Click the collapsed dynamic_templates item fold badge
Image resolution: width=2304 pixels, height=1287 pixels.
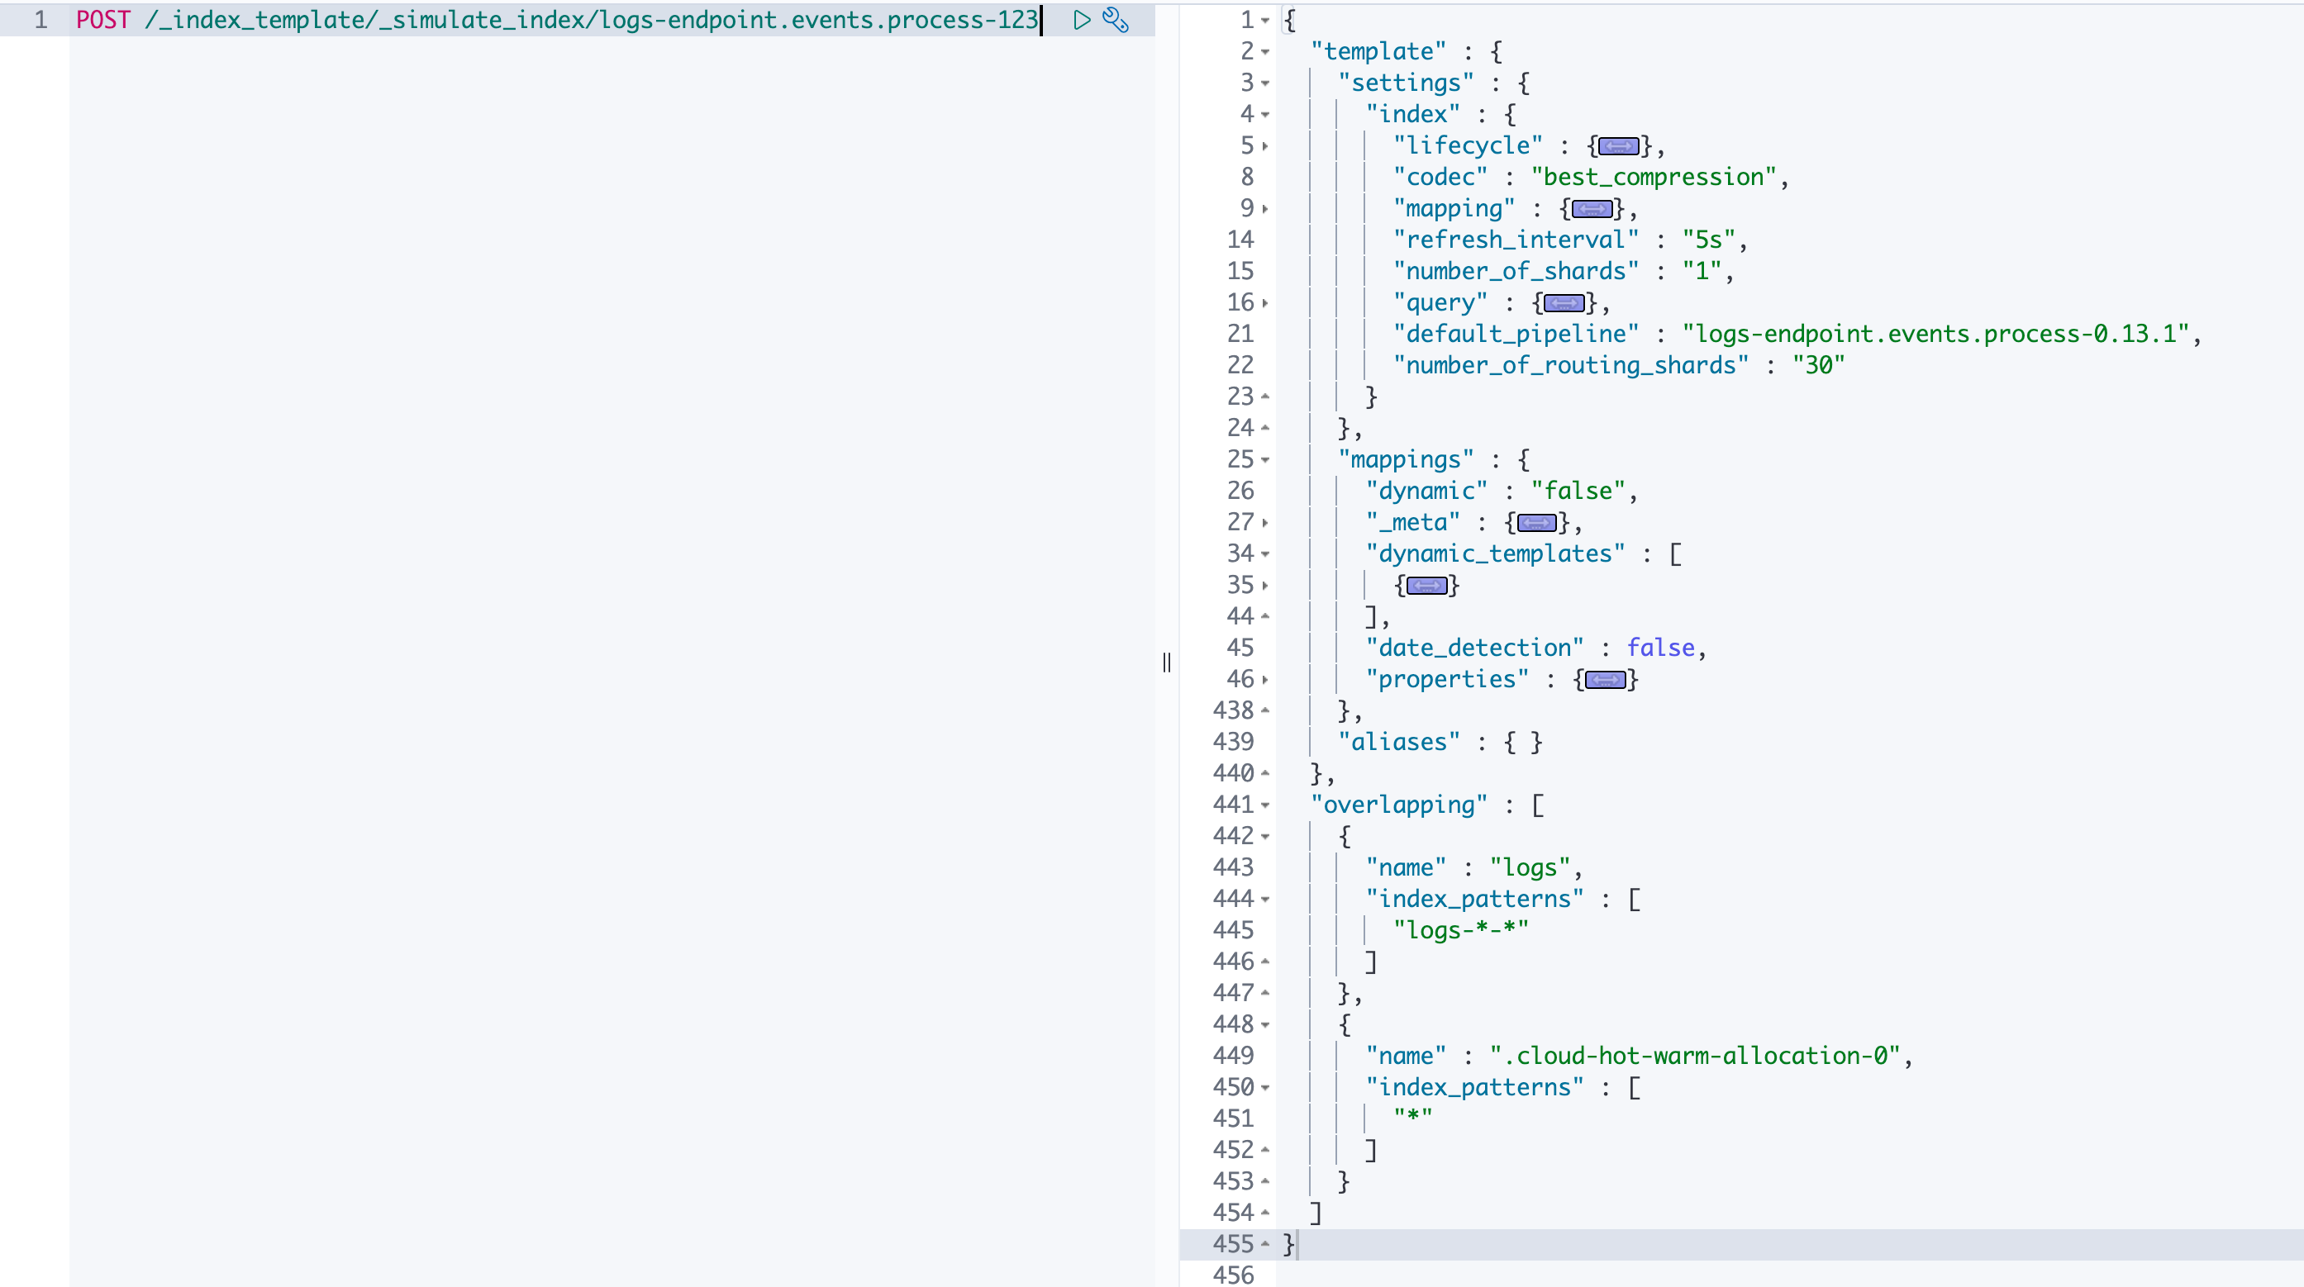coord(1426,586)
